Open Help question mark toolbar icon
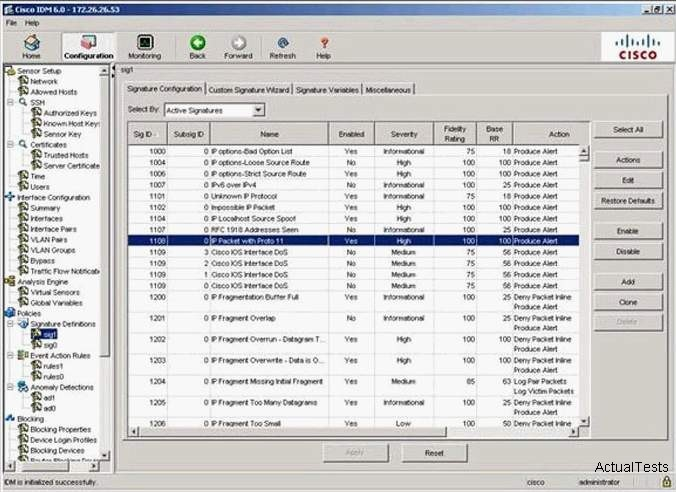This screenshot has width=676, height=492. (324, 43)
